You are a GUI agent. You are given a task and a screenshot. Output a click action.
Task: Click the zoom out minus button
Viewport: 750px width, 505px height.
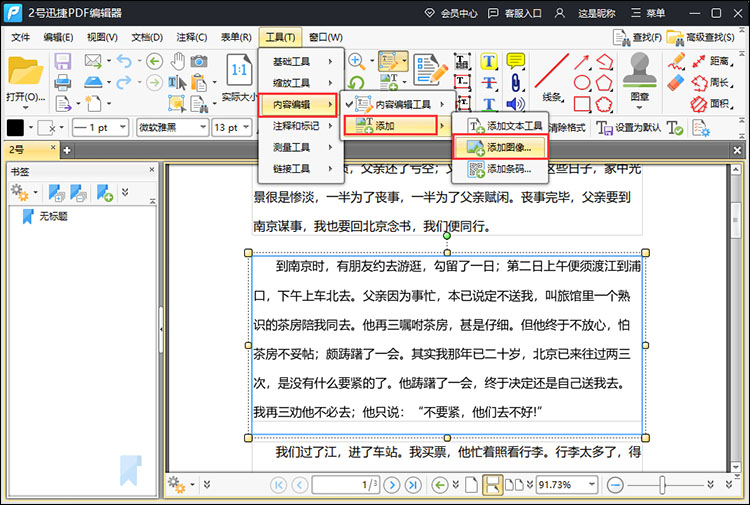[x=615, y=485]
